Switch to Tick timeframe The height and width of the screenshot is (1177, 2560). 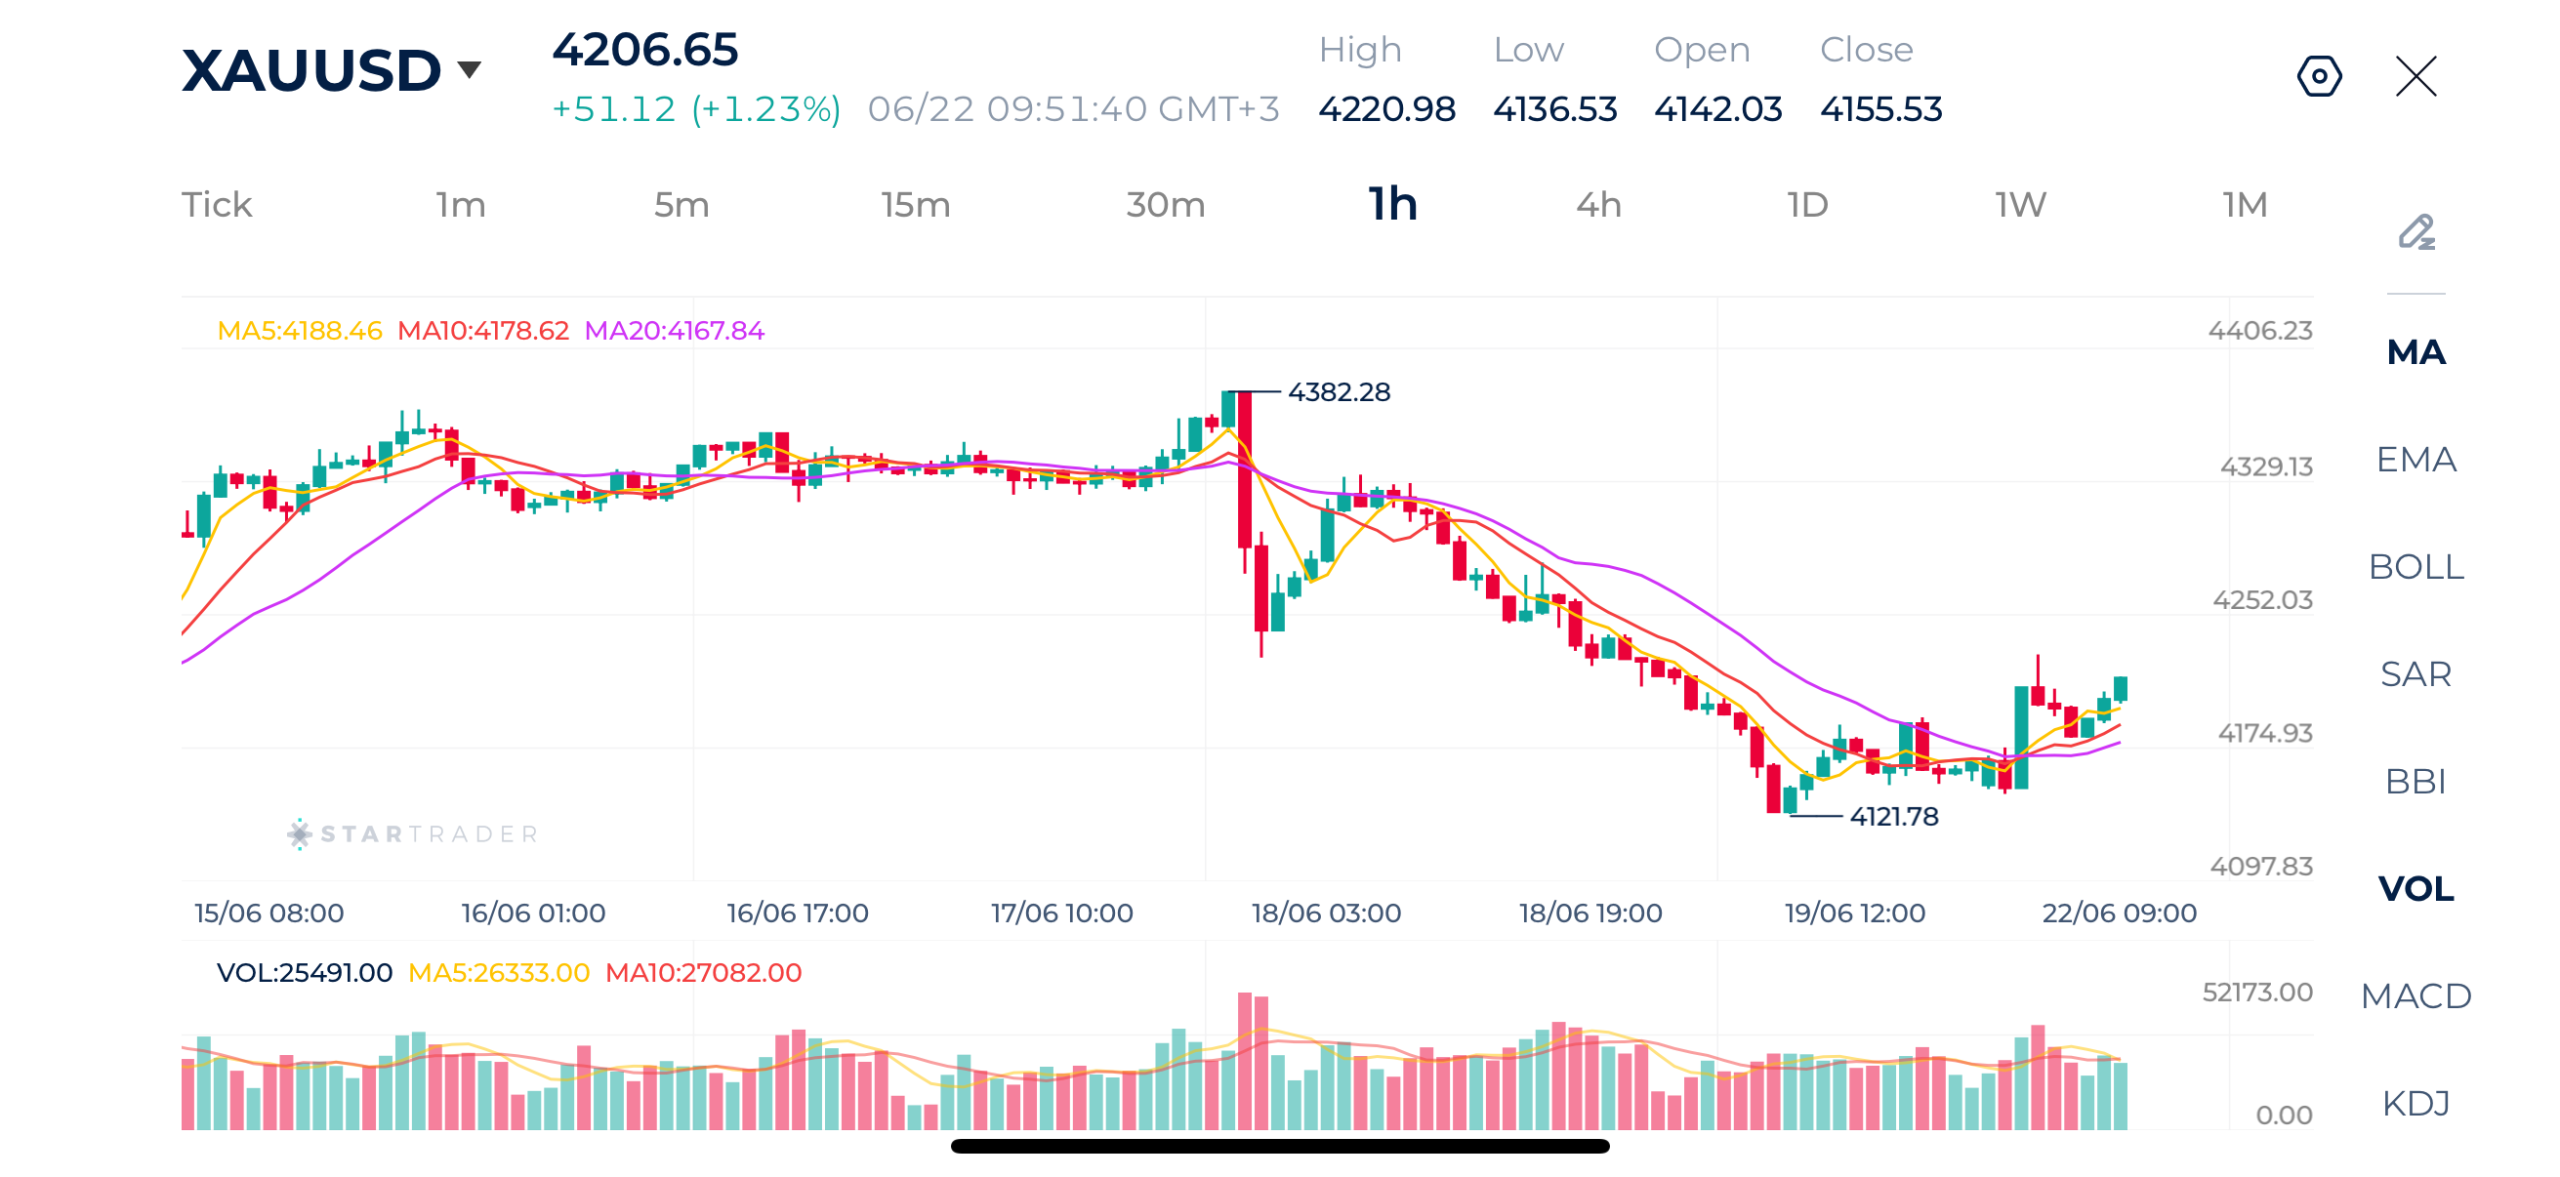click(216, 204)
